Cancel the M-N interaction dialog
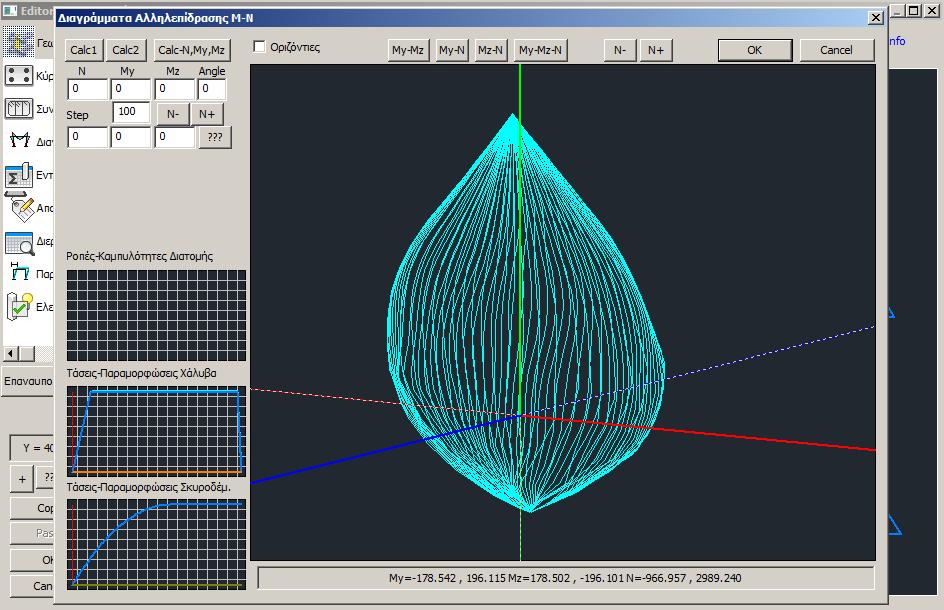944x610 pixels. click(x=836, y=50)
